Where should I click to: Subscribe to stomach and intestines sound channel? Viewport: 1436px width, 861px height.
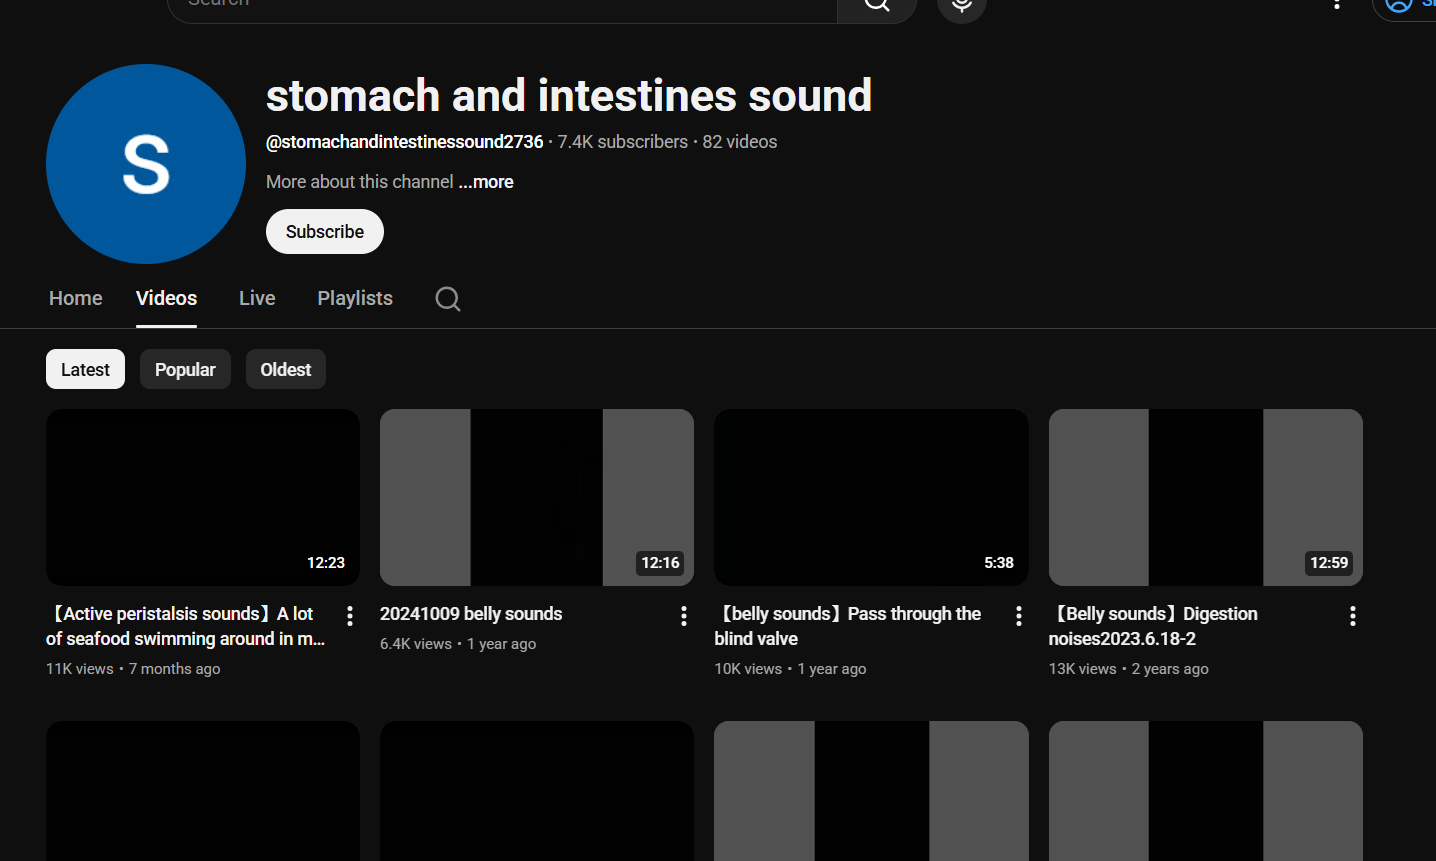(x=325, y=231)
